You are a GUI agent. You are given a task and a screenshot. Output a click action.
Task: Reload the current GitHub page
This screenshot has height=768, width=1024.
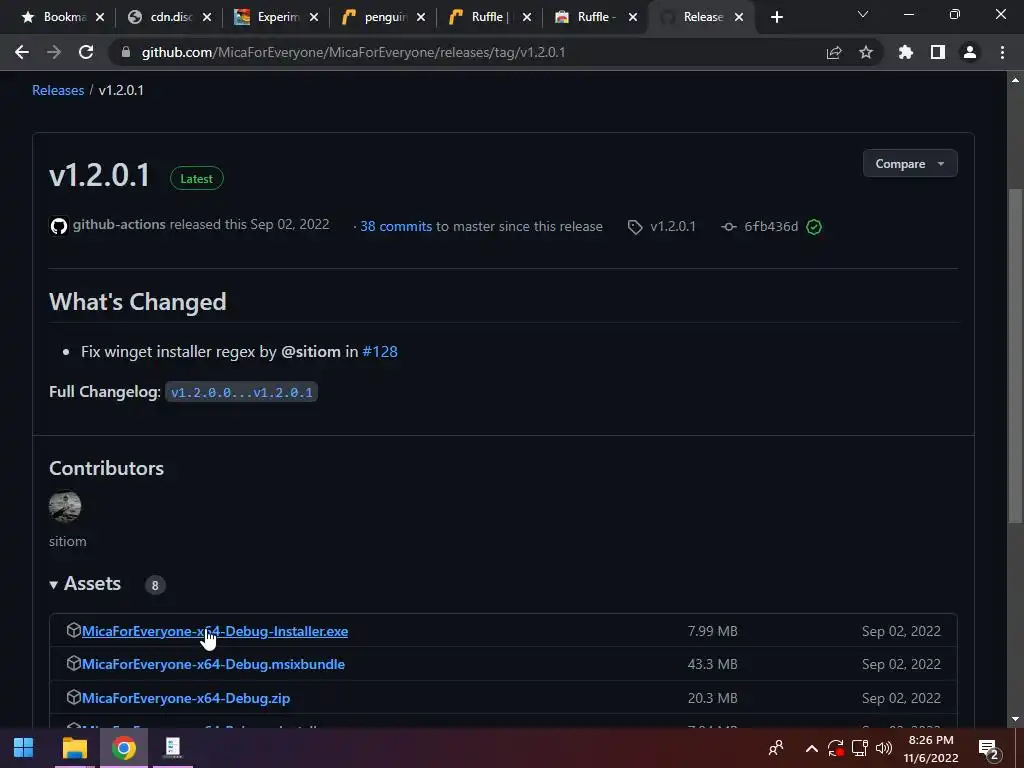click(x=86, y=52)
